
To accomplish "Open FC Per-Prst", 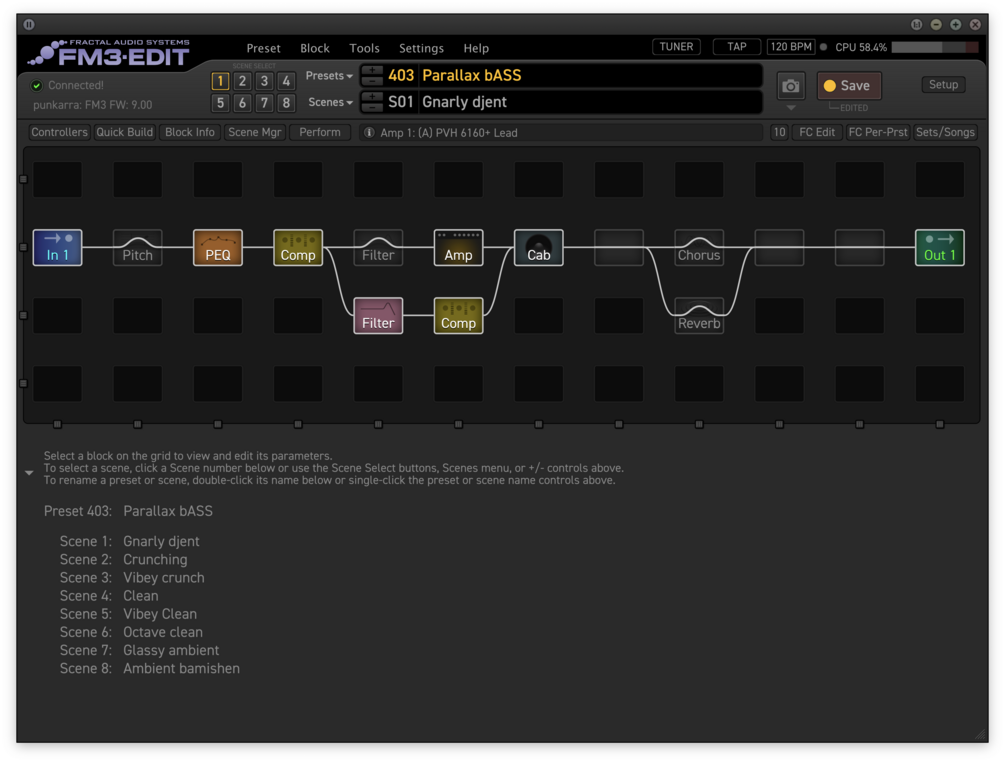I will tap(878, 132).
